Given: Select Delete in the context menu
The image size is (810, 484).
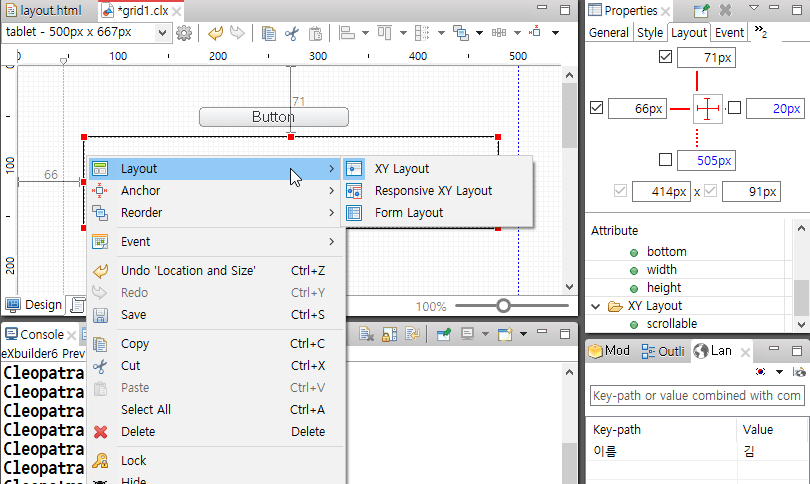Looking at the screenshot, I should (x=214, y=431).
